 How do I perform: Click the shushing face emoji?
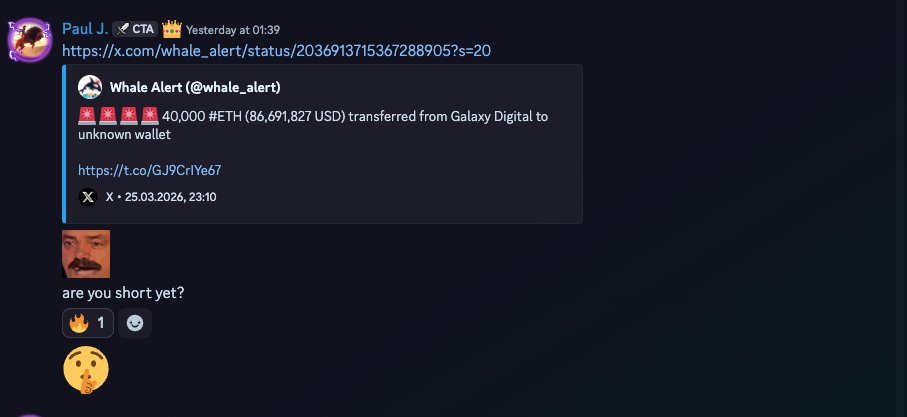click(85, 370)
